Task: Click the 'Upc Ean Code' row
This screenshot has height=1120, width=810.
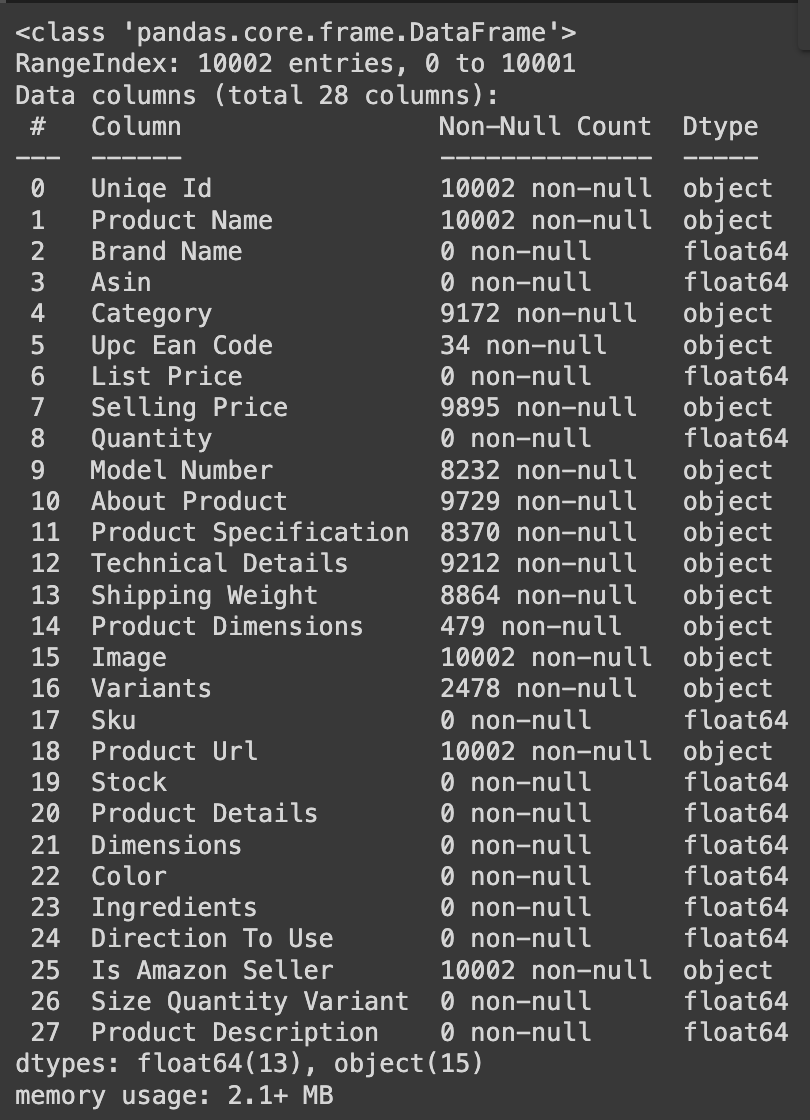Action: click(401, 345)
